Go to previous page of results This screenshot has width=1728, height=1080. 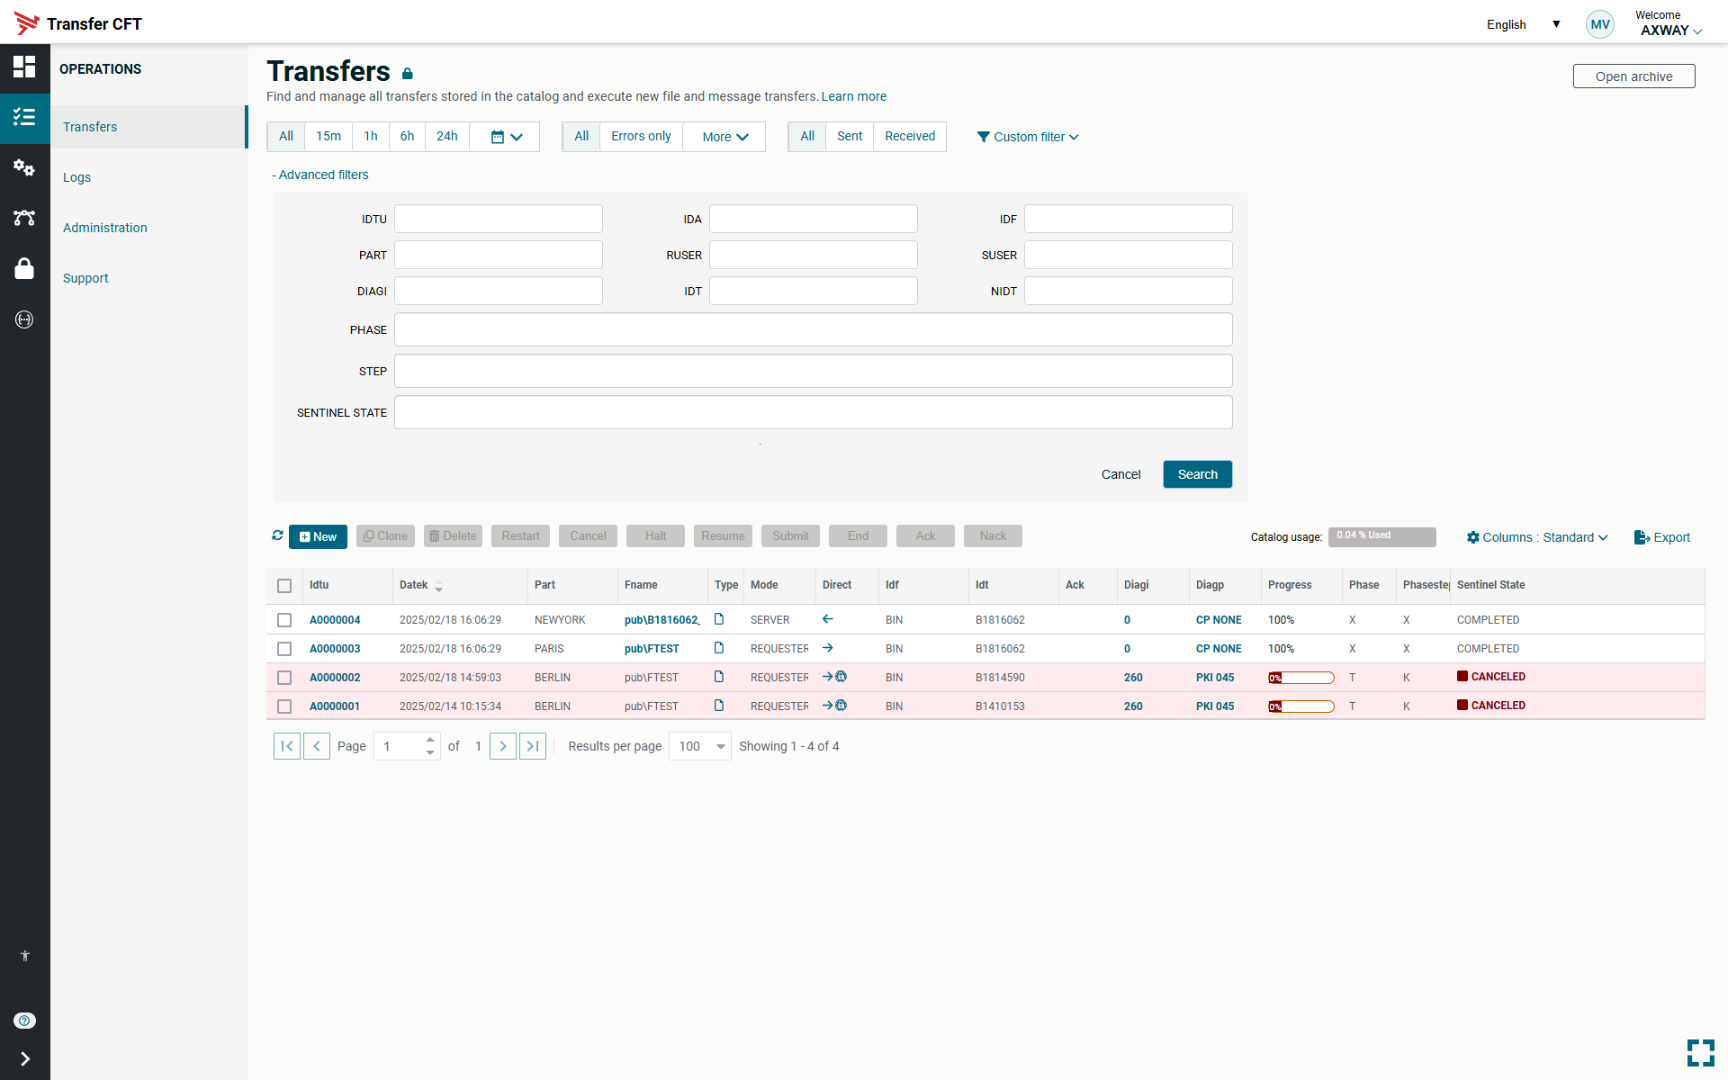(x=317, y=746)
